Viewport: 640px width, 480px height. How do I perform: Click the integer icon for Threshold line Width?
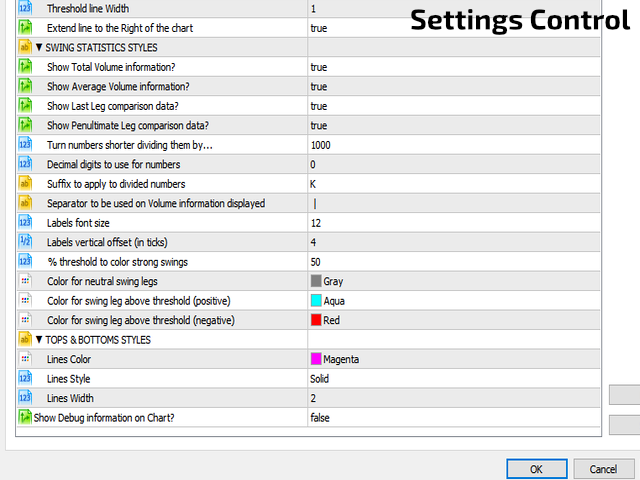25,8
